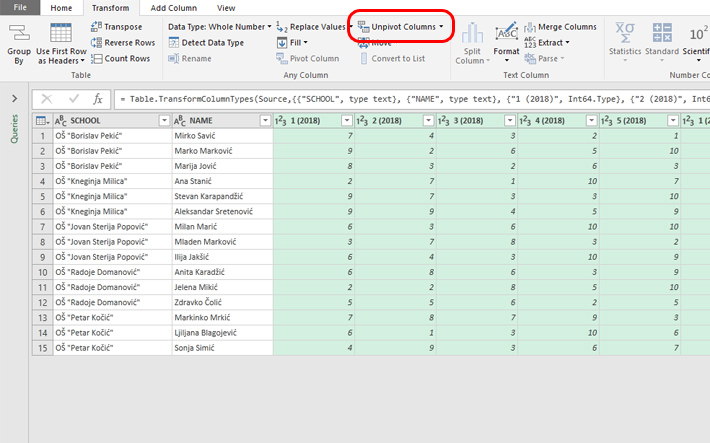Viewport: 710px width, 443px height.
Task: Open the 3 (2018) column filter dropdown
Action: pyautogui.click(x=510, y=120)
